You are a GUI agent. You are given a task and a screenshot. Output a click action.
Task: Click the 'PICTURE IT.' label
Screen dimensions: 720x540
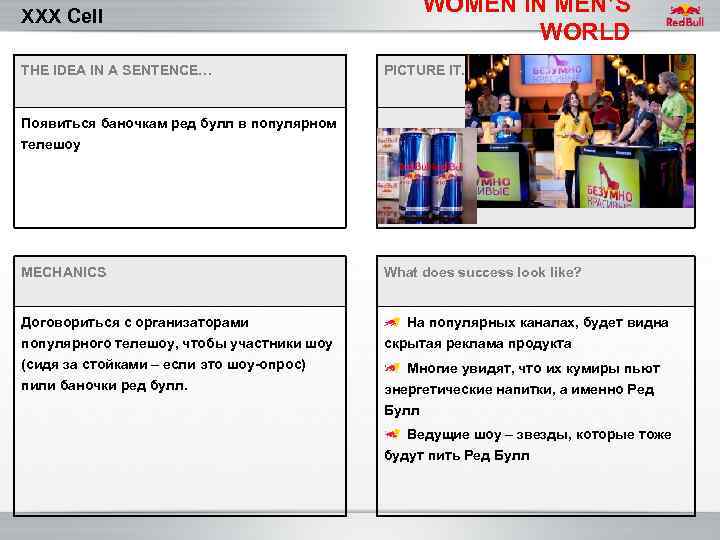pyautogui.click(x=423, y=70)
